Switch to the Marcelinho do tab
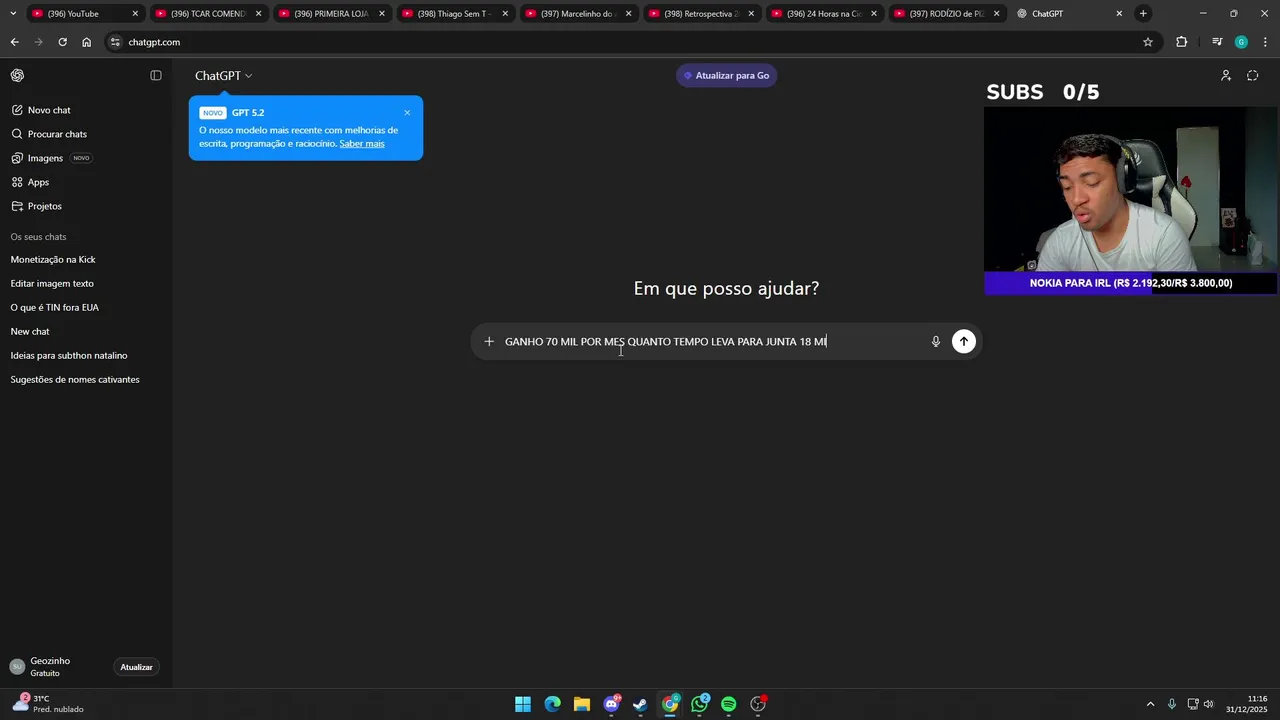This screenshot has width=1280, height=720. [x=577, y=14]
